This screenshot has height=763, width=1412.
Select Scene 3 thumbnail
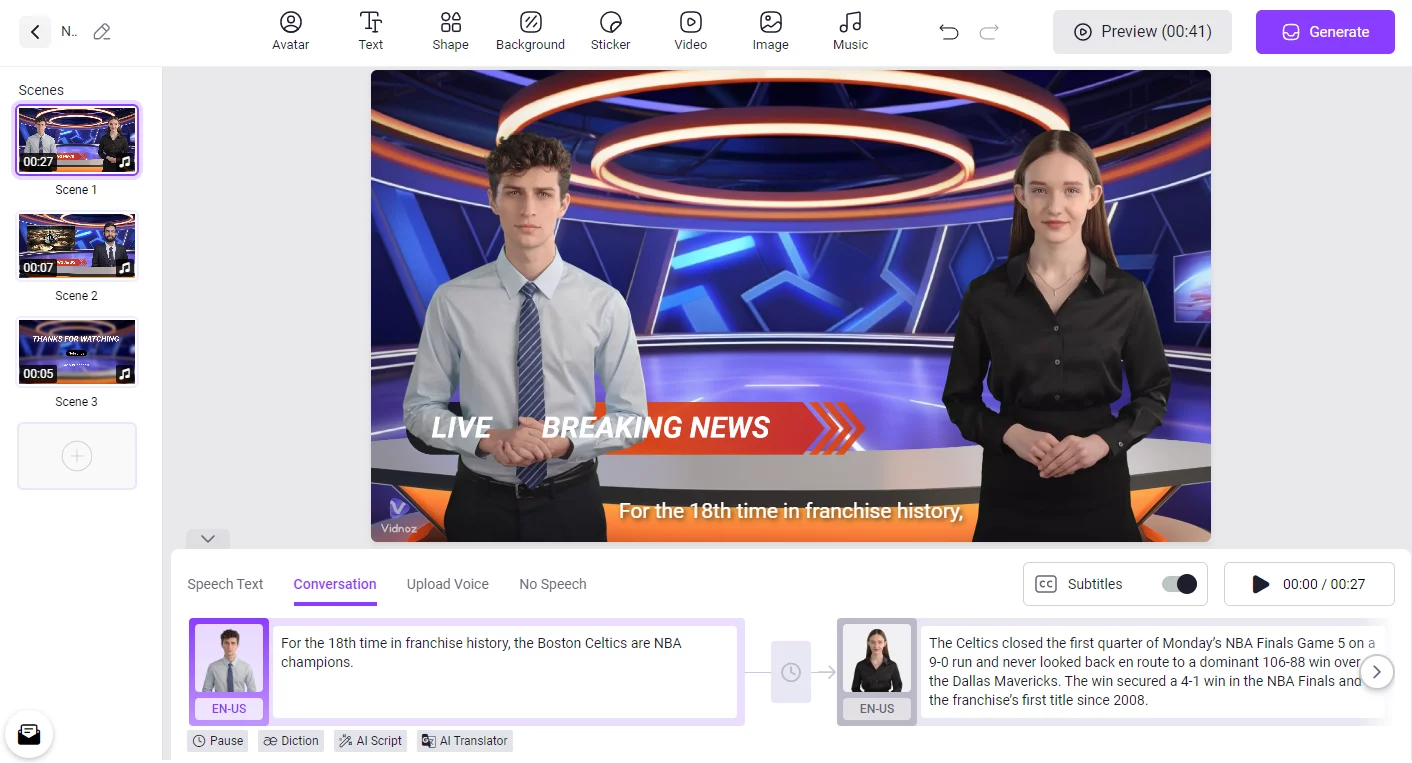[77, 352]
